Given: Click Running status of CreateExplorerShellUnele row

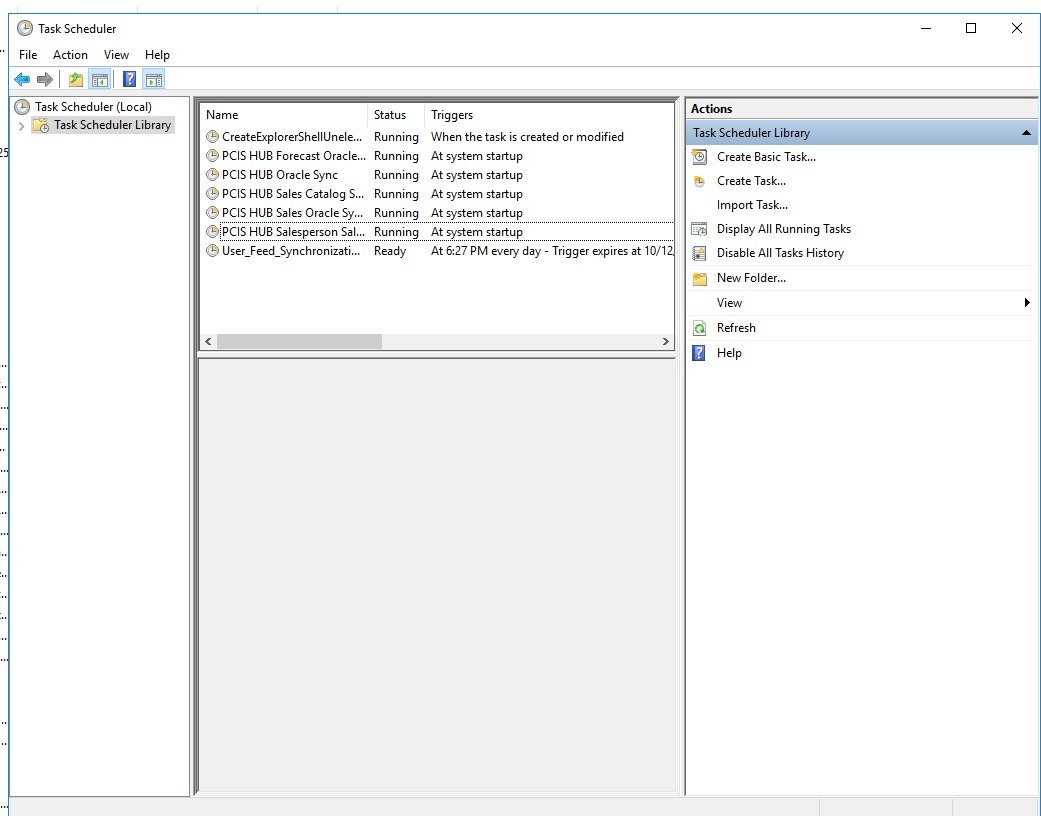Looking at the screenshot, I should pos(396,137).
